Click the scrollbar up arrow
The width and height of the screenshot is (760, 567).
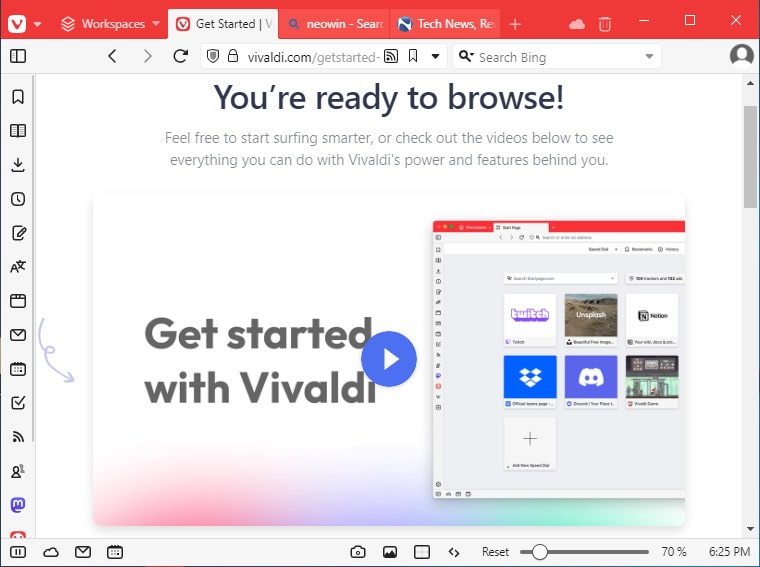tap(750, 83)
